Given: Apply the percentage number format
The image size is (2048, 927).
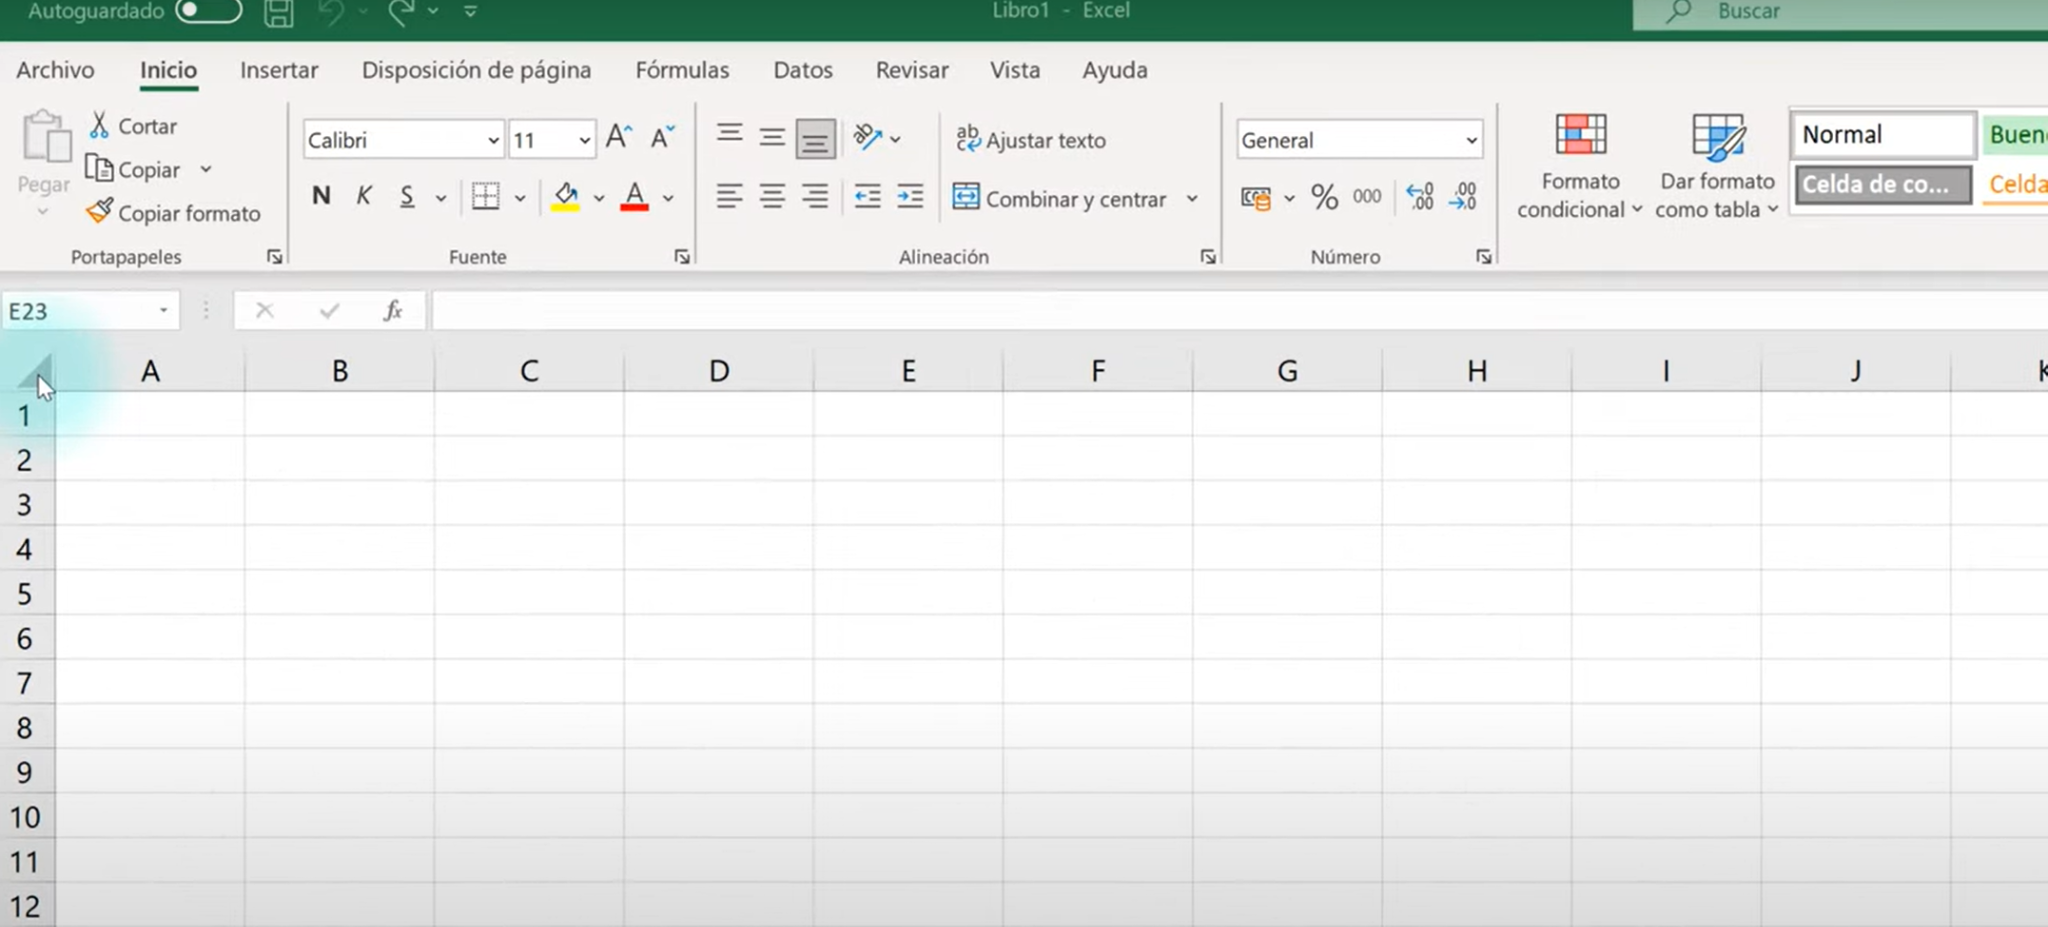Looking at the screenshot, I should [x=1326, y=197].
